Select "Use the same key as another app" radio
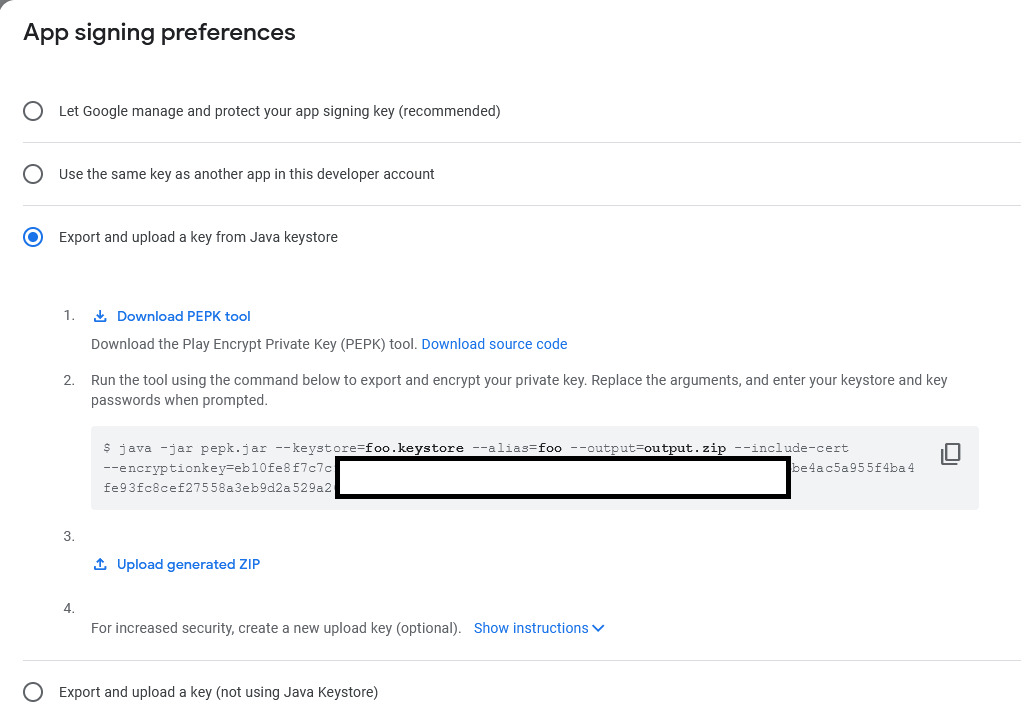This screenshot has height=719, width=1021. coord(33,174)
